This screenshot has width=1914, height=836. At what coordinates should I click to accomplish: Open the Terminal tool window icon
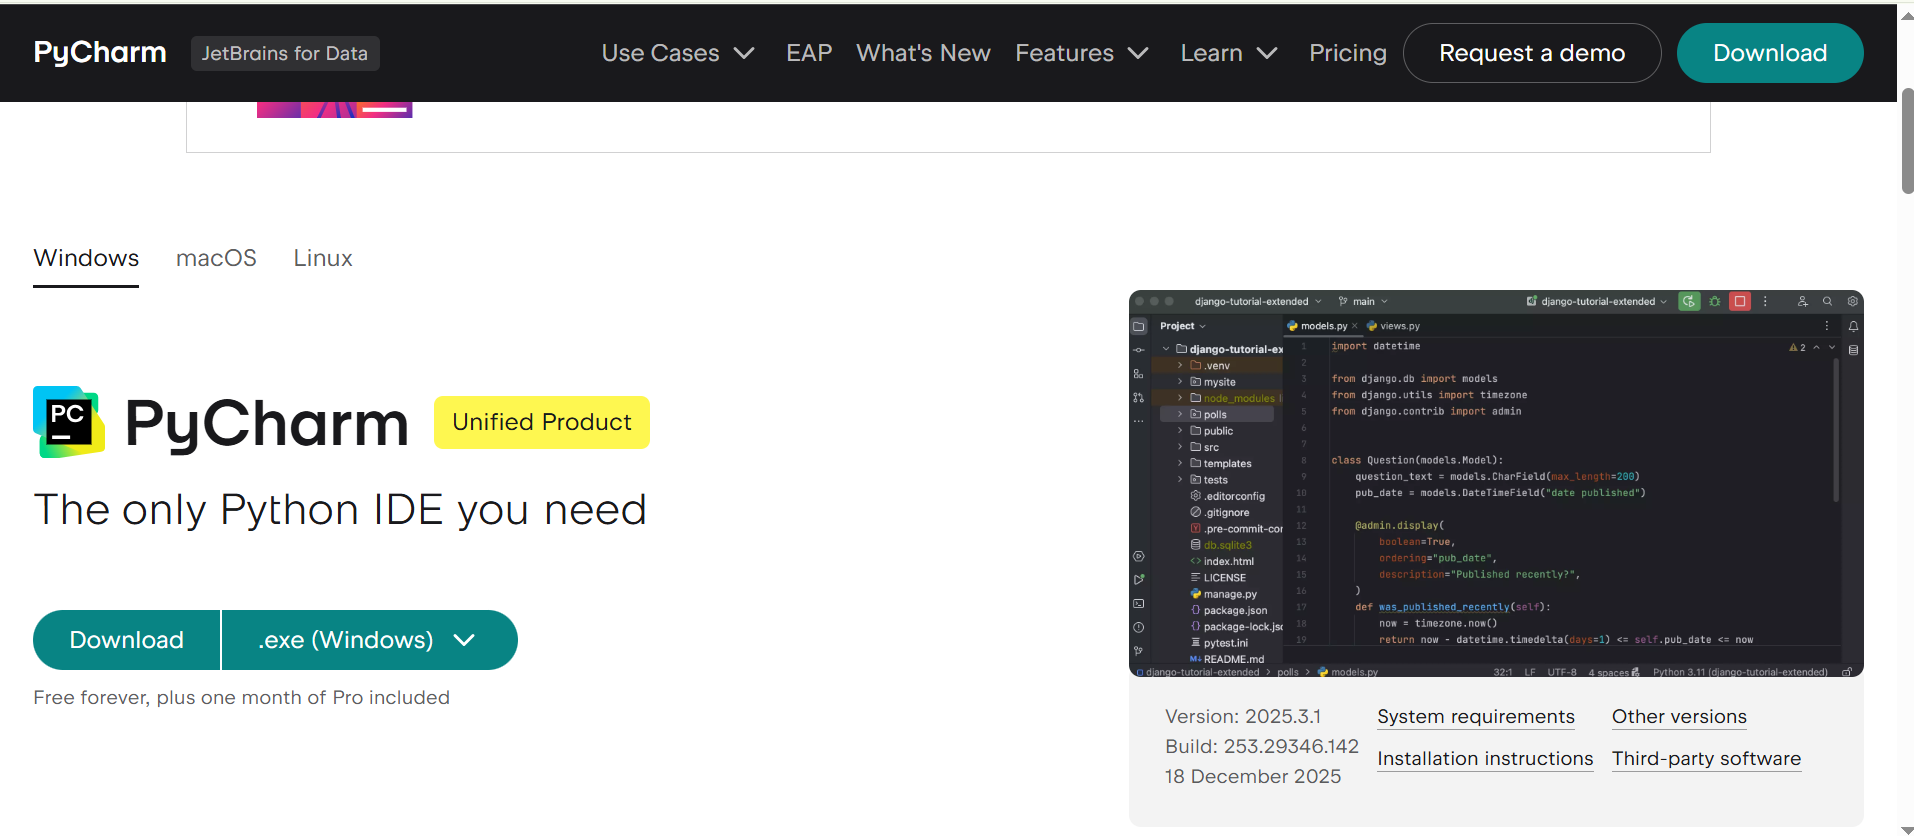tap(1139, 604)
